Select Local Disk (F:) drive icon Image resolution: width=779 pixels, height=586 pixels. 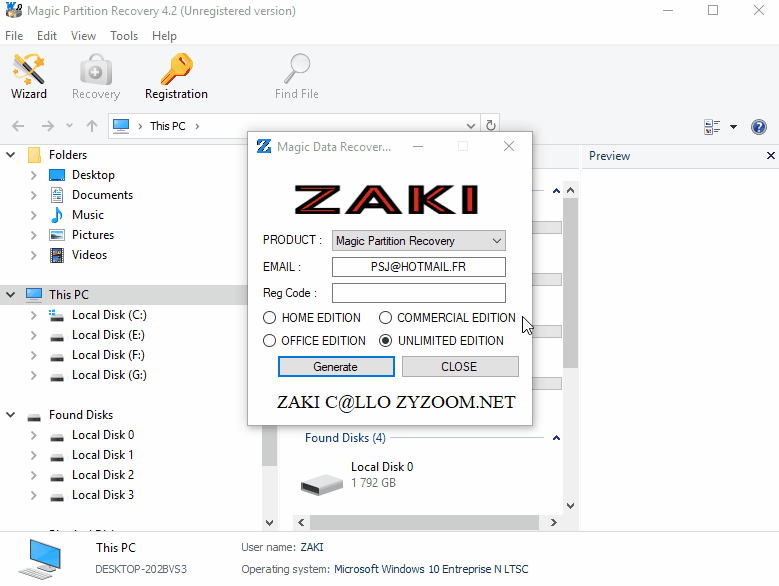(57, 357)
